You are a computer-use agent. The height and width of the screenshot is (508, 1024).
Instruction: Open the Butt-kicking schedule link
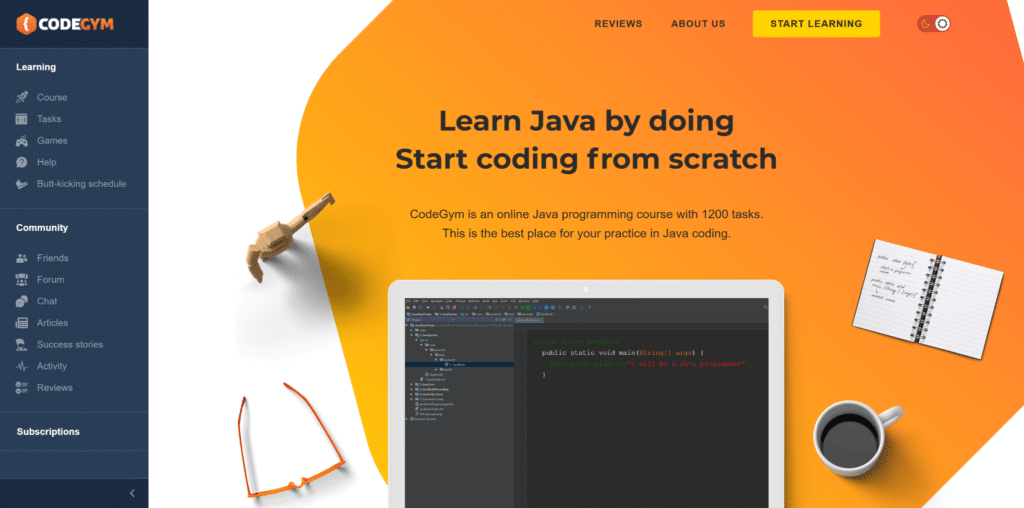point(82,184)
